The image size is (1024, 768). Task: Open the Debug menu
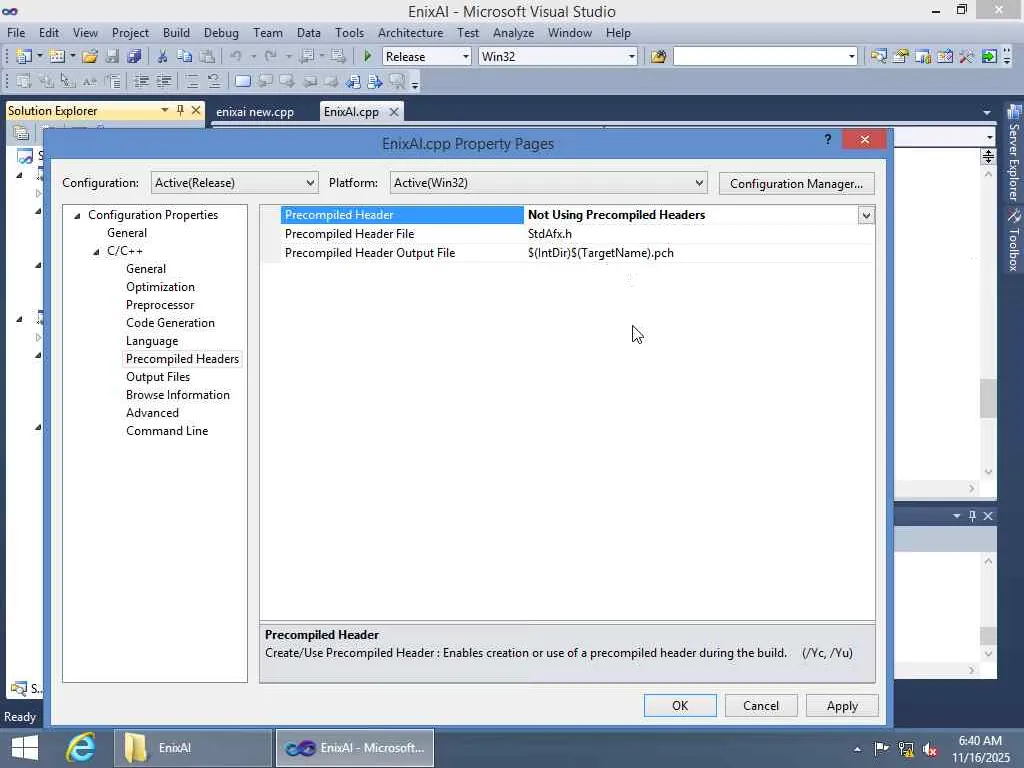[x=221, y=33]
